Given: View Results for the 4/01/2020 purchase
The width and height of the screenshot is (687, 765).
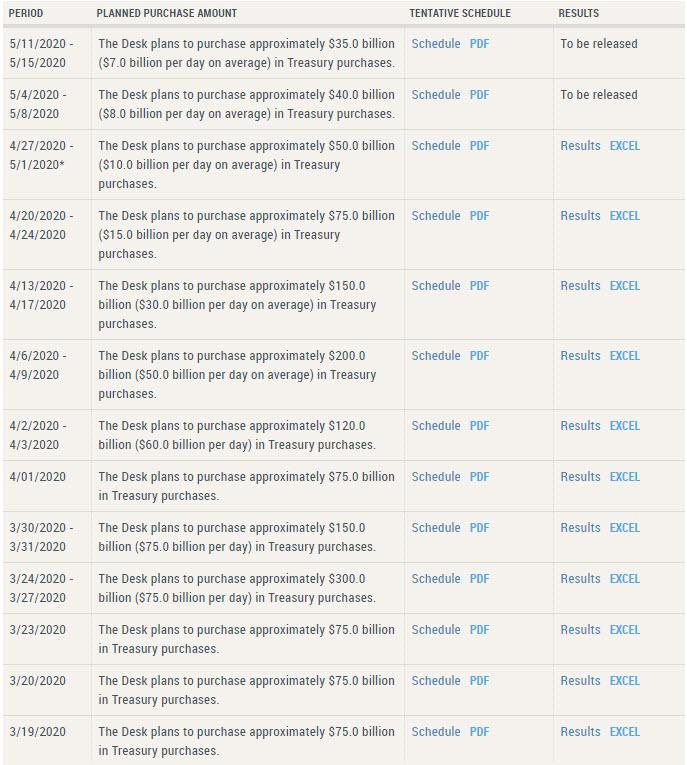Looking at the screenshot, I should tap(580, 477).
